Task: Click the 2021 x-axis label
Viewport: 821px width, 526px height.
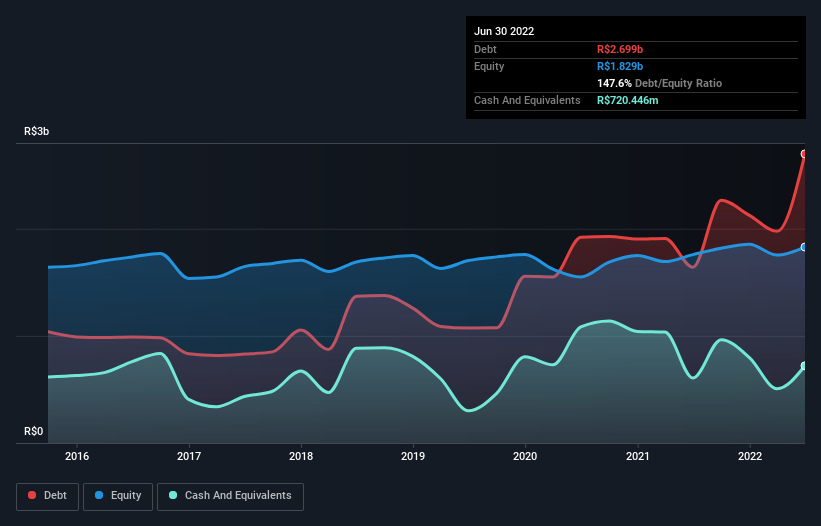Action: [638, 456]
